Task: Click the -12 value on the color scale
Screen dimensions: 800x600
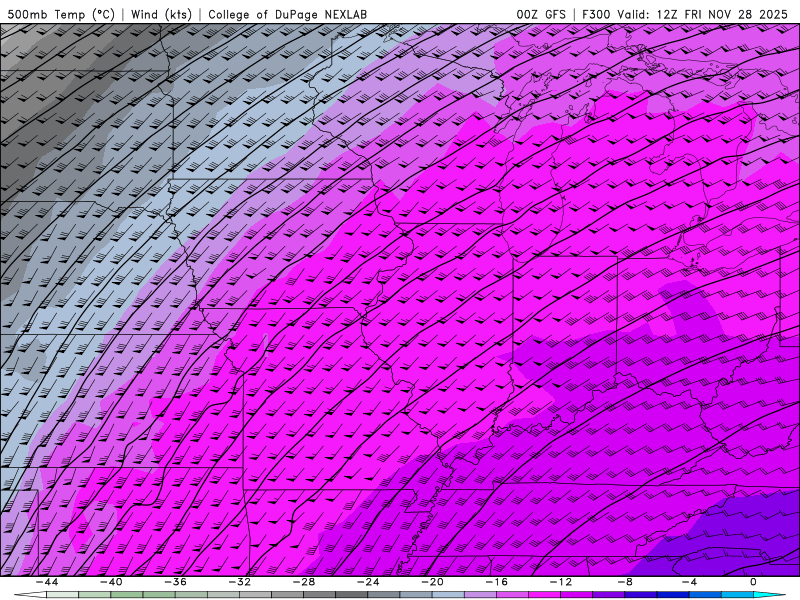Action: (561, 582)
